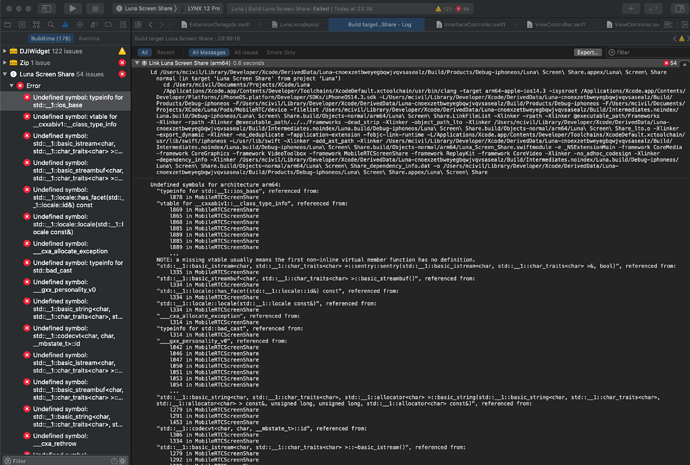Select the Issue navigator triangle icon
Image resolution: width=690 pixels, height=465 pixels.
point(65,25)
